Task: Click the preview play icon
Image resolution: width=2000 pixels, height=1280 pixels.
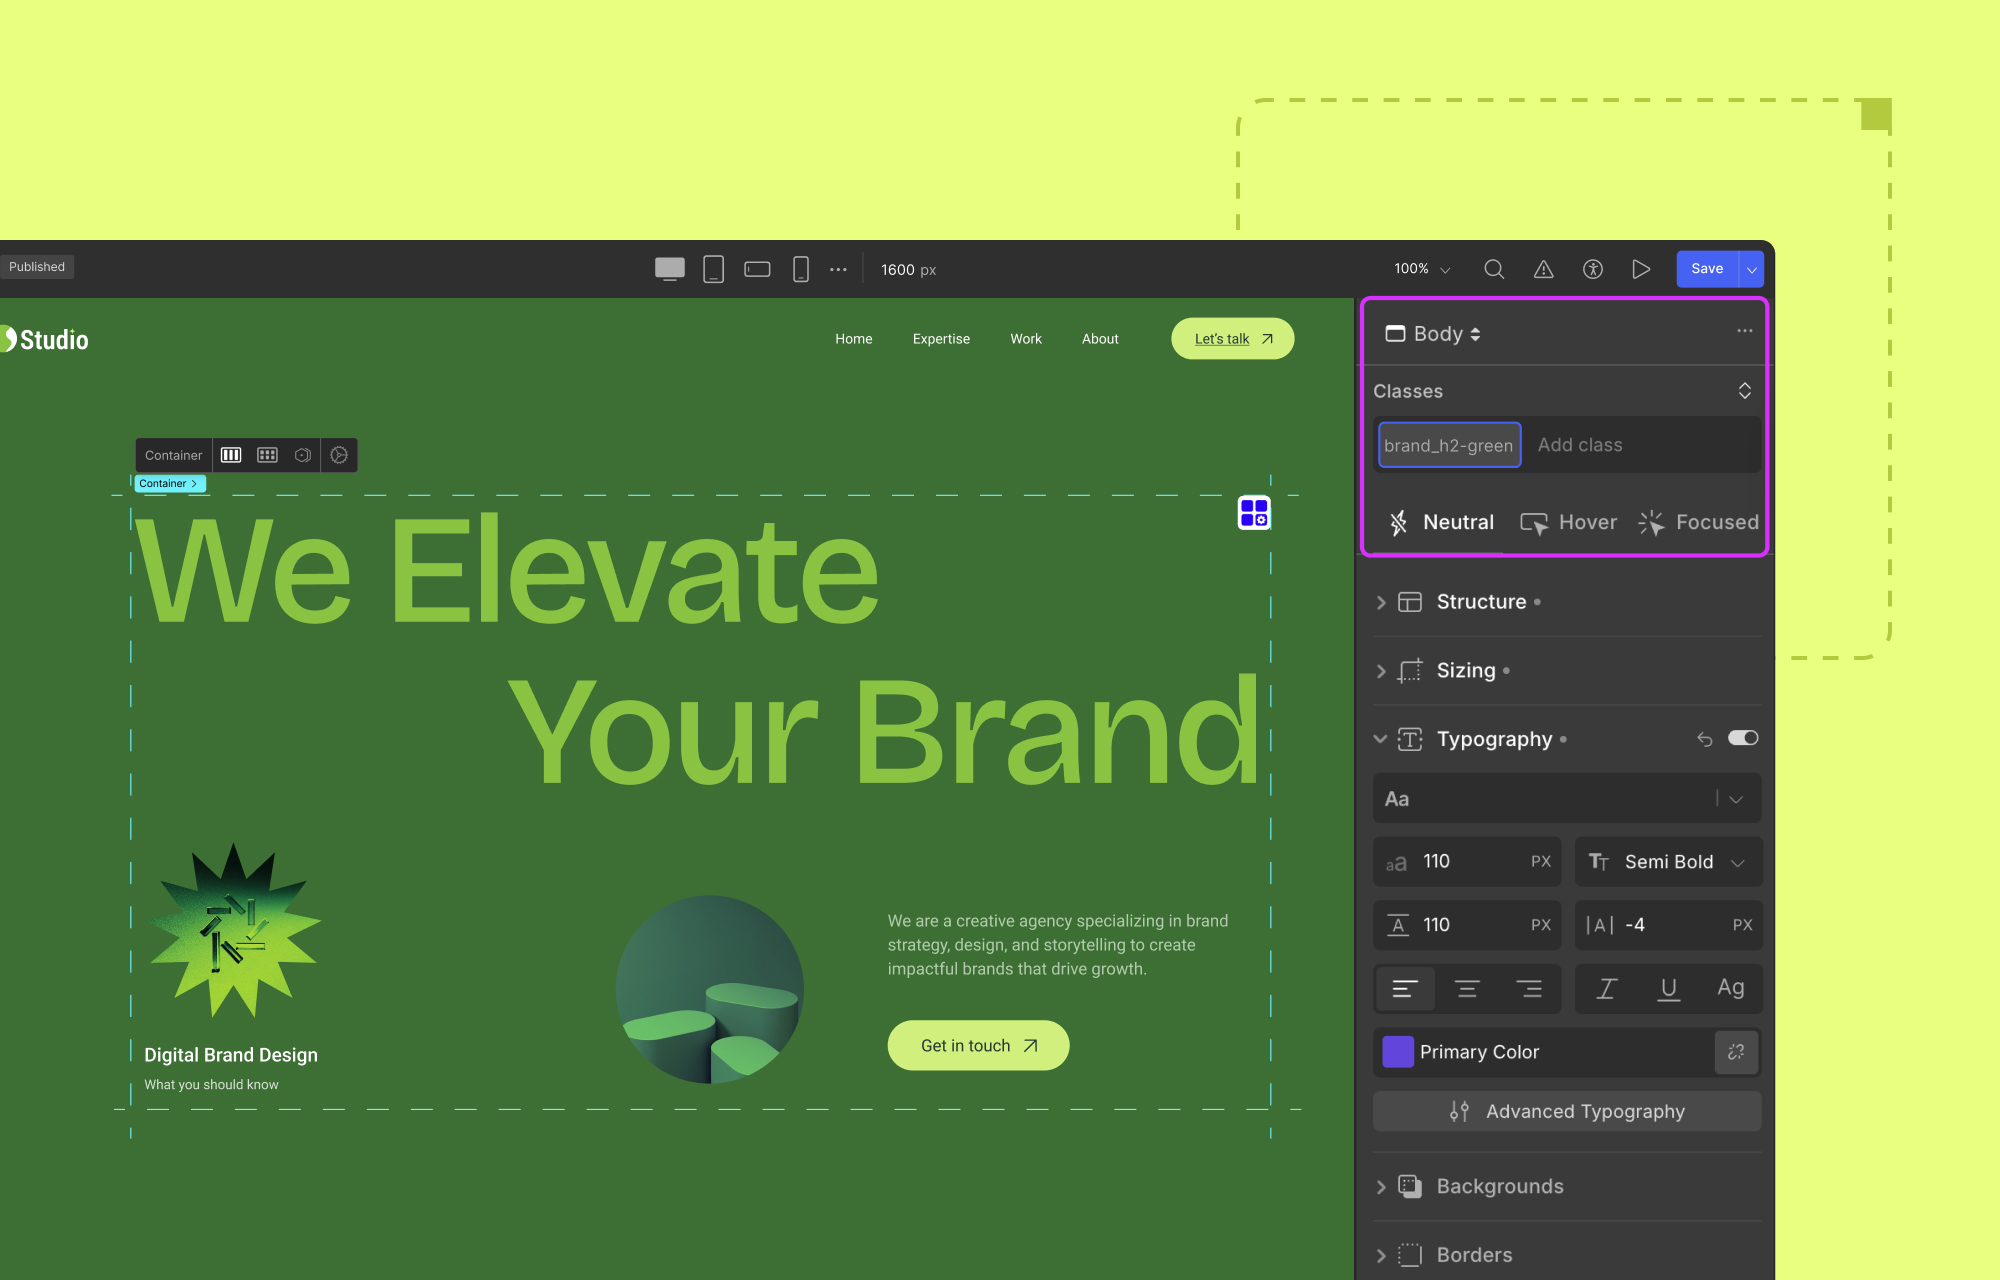Action: [1641, 269]
